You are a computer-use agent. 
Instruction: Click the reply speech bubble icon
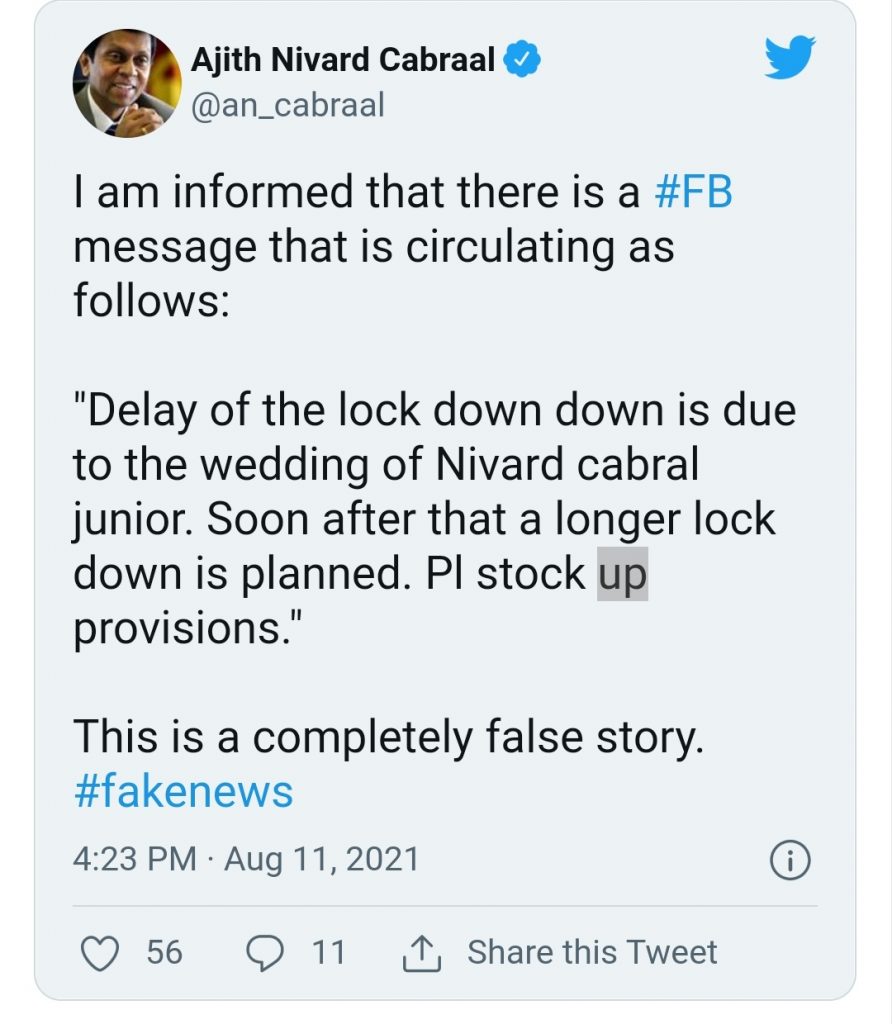264,953
